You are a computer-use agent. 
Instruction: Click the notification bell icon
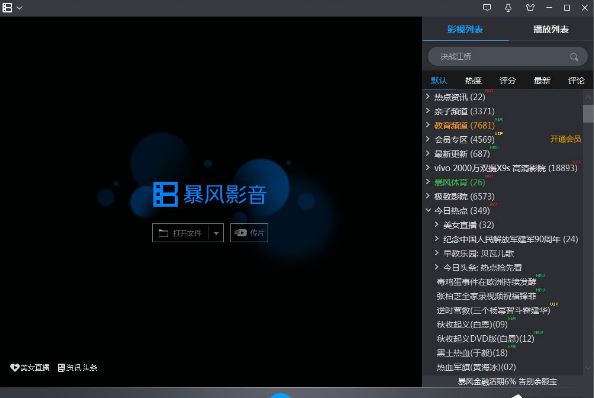(x=508, y=8)
